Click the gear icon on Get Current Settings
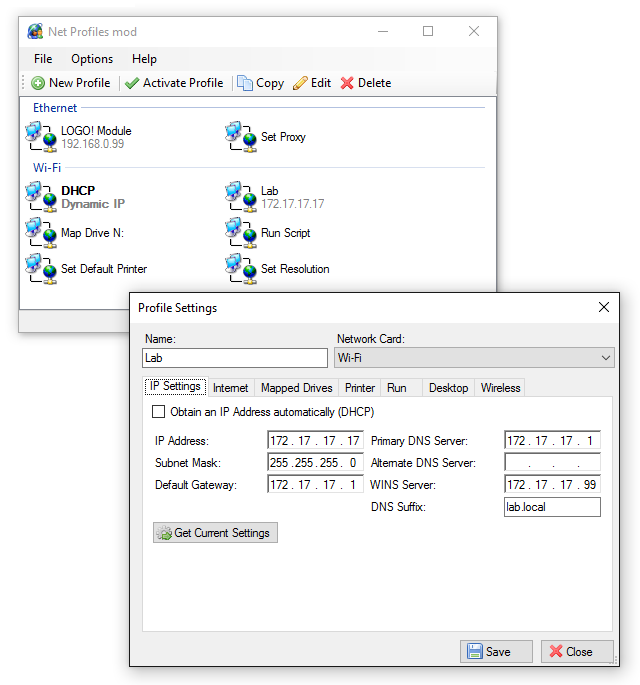This screenshot has height=685, width=640. pyautogui.click(x=164, y=533)
